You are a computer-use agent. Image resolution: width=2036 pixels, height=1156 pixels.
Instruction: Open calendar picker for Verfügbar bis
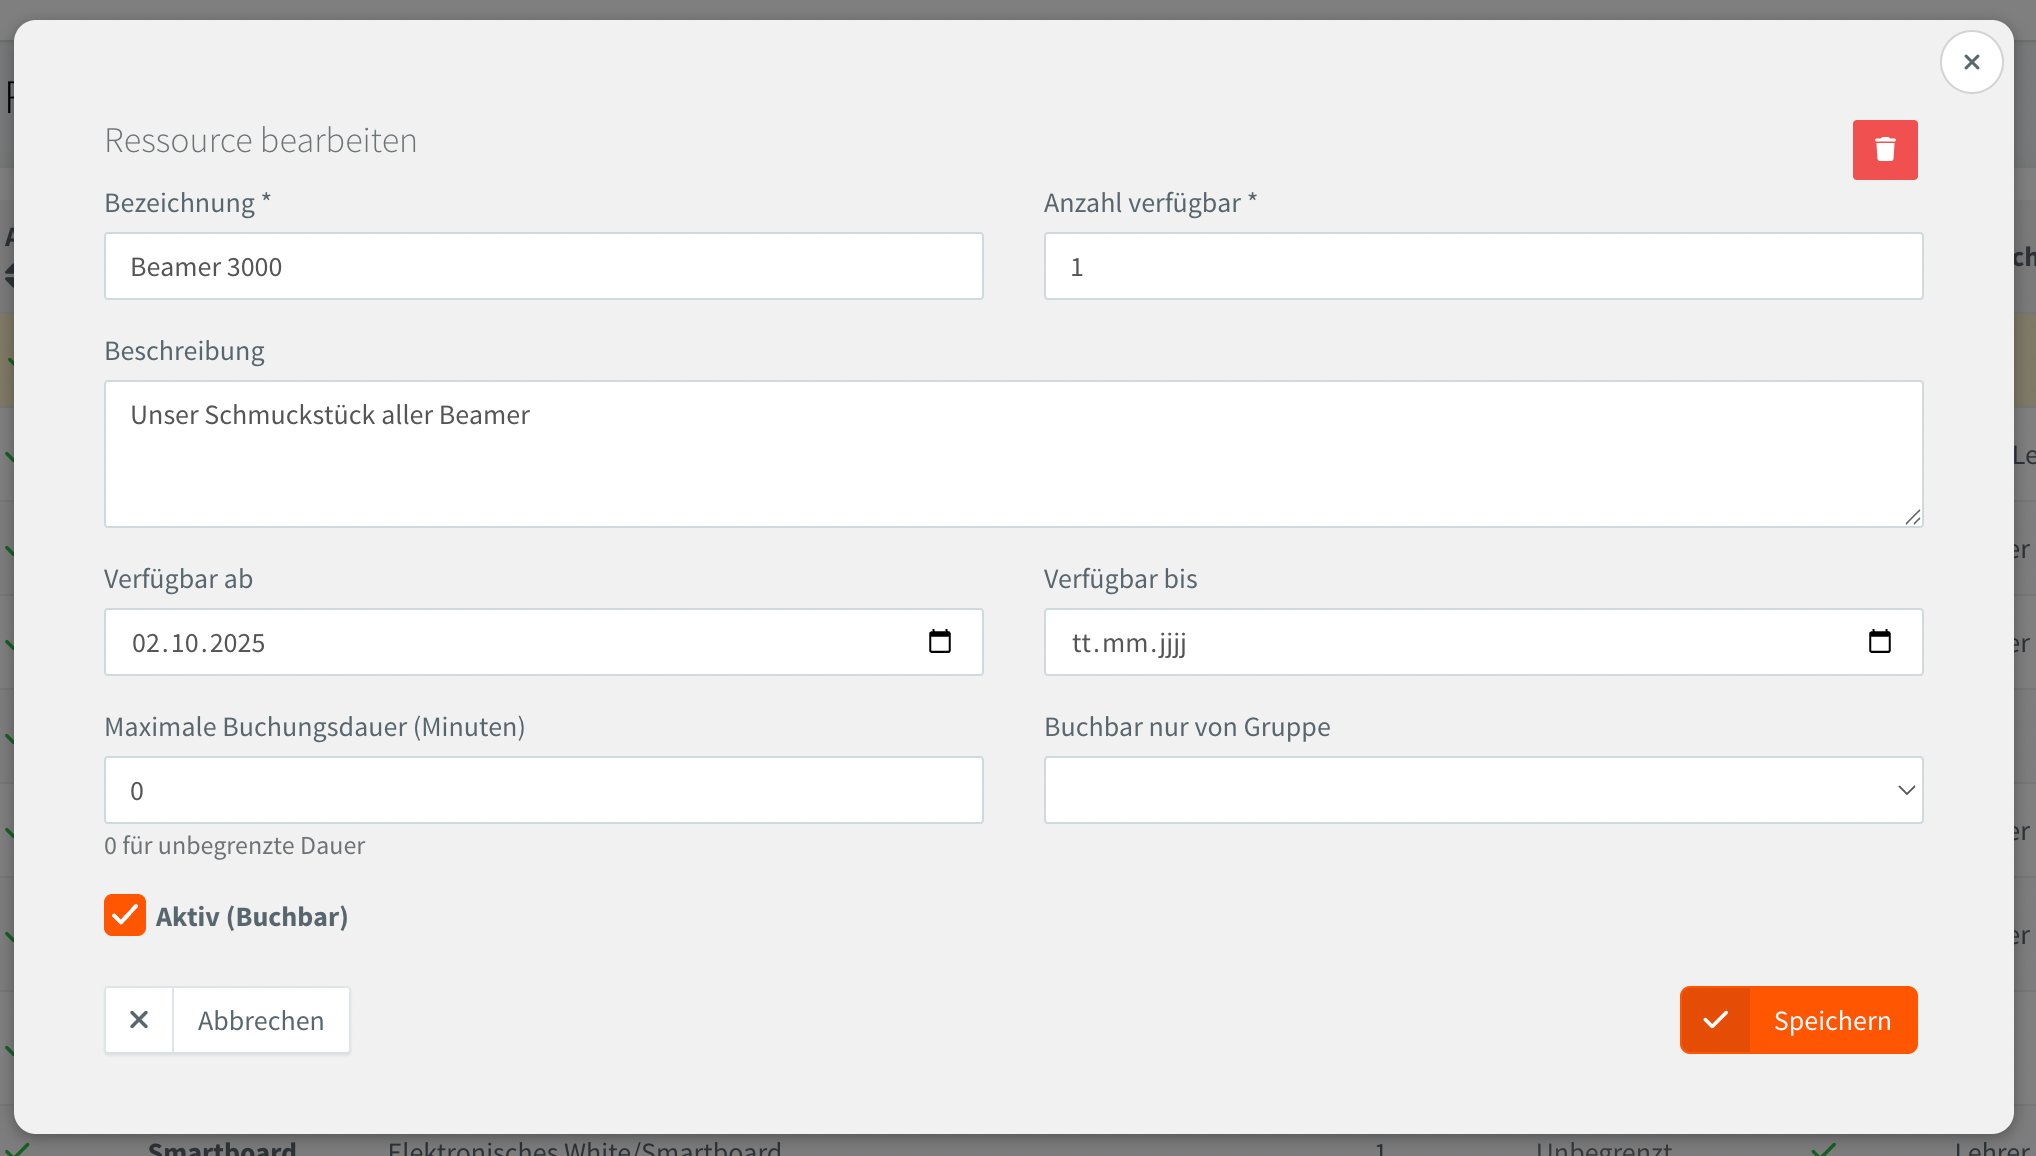pos(1879,642)
